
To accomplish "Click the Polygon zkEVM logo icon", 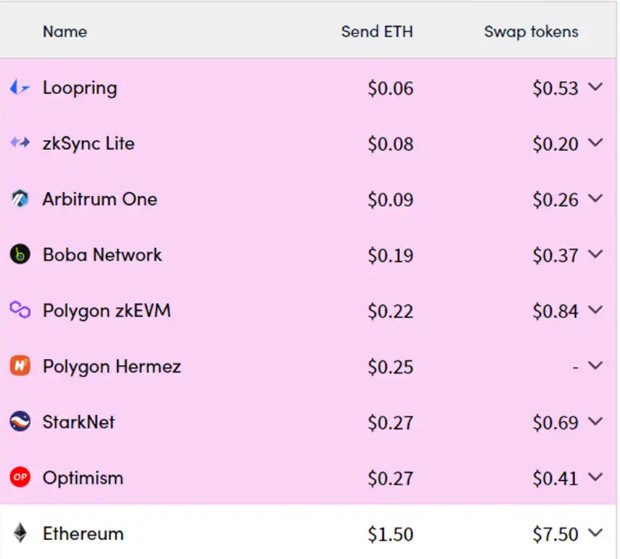I will (20, 310).
